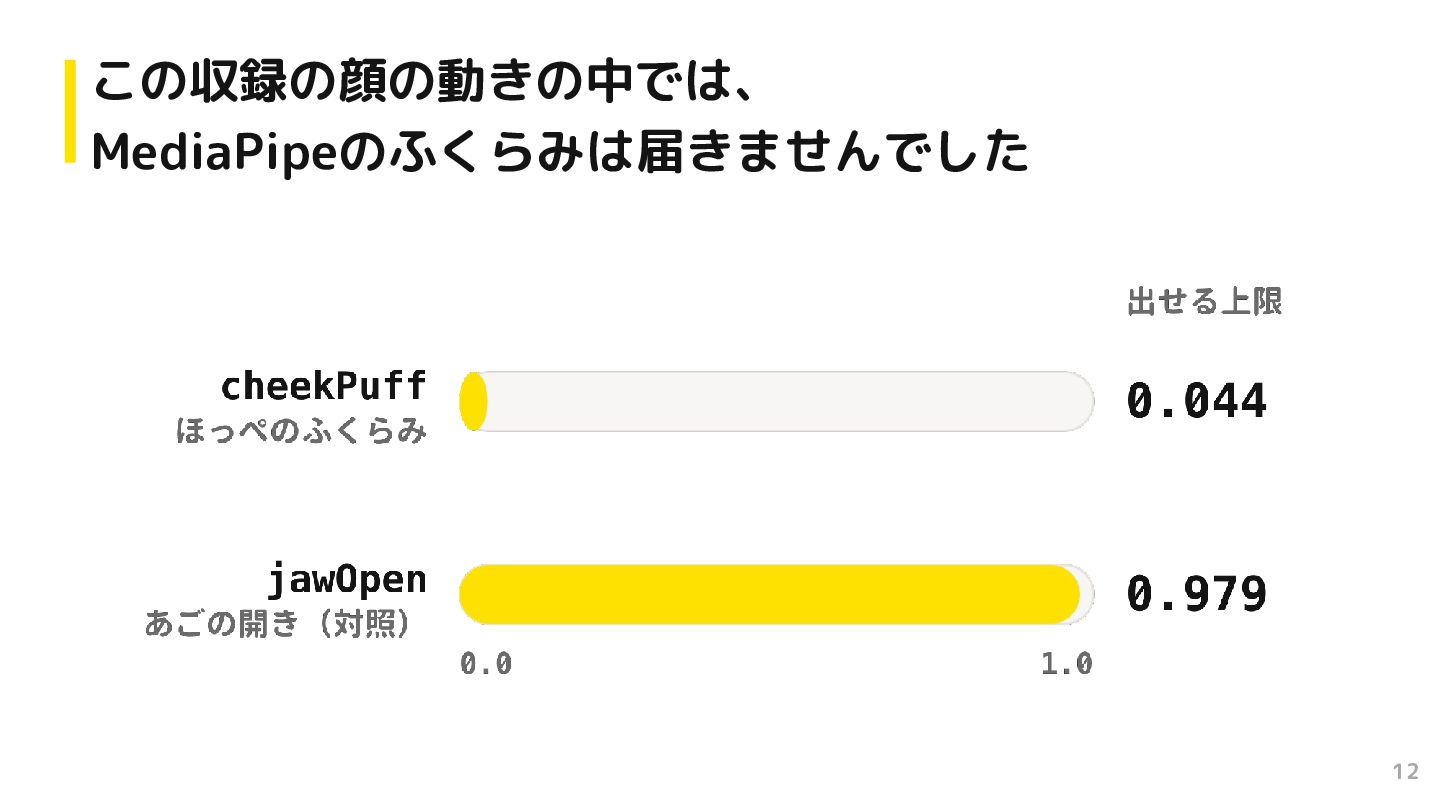Click the title line starting with MediaPipe
Image resolution: width=1440 pixels, height=810 pixels.
tap(560, 153)
